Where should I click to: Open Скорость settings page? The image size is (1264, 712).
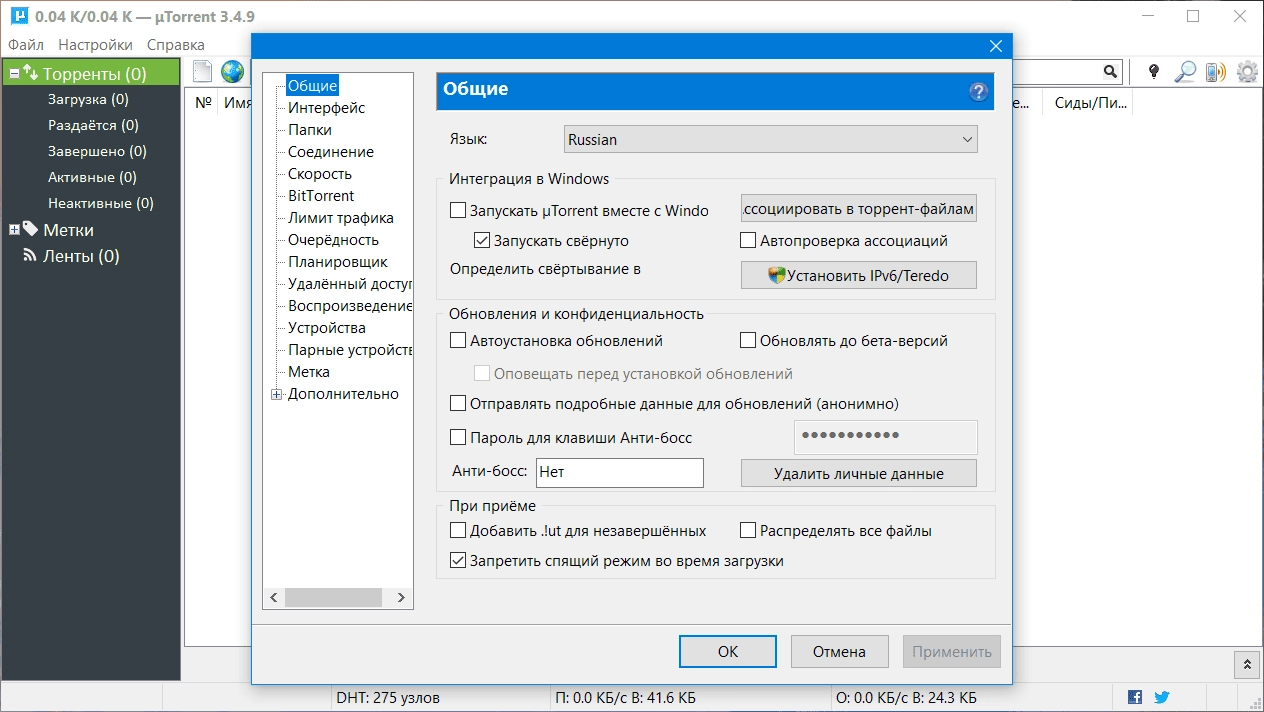tap(320, 174)
